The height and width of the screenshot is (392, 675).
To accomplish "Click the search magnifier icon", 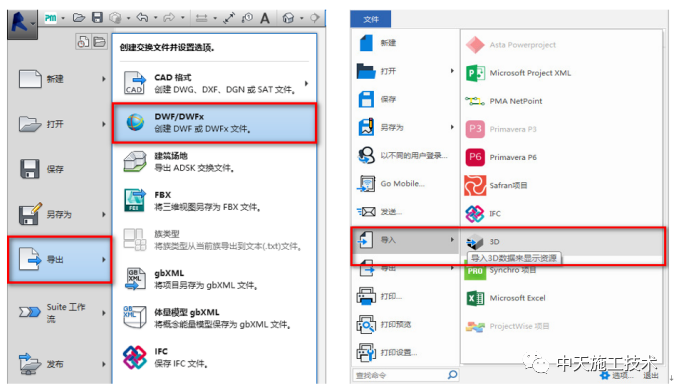I will coord(452,375).
